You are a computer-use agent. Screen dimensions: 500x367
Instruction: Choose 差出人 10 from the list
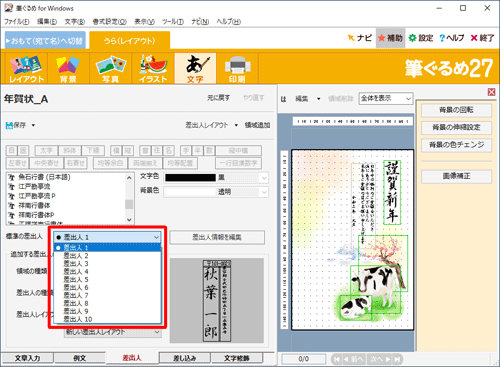[x=107, y=319]
